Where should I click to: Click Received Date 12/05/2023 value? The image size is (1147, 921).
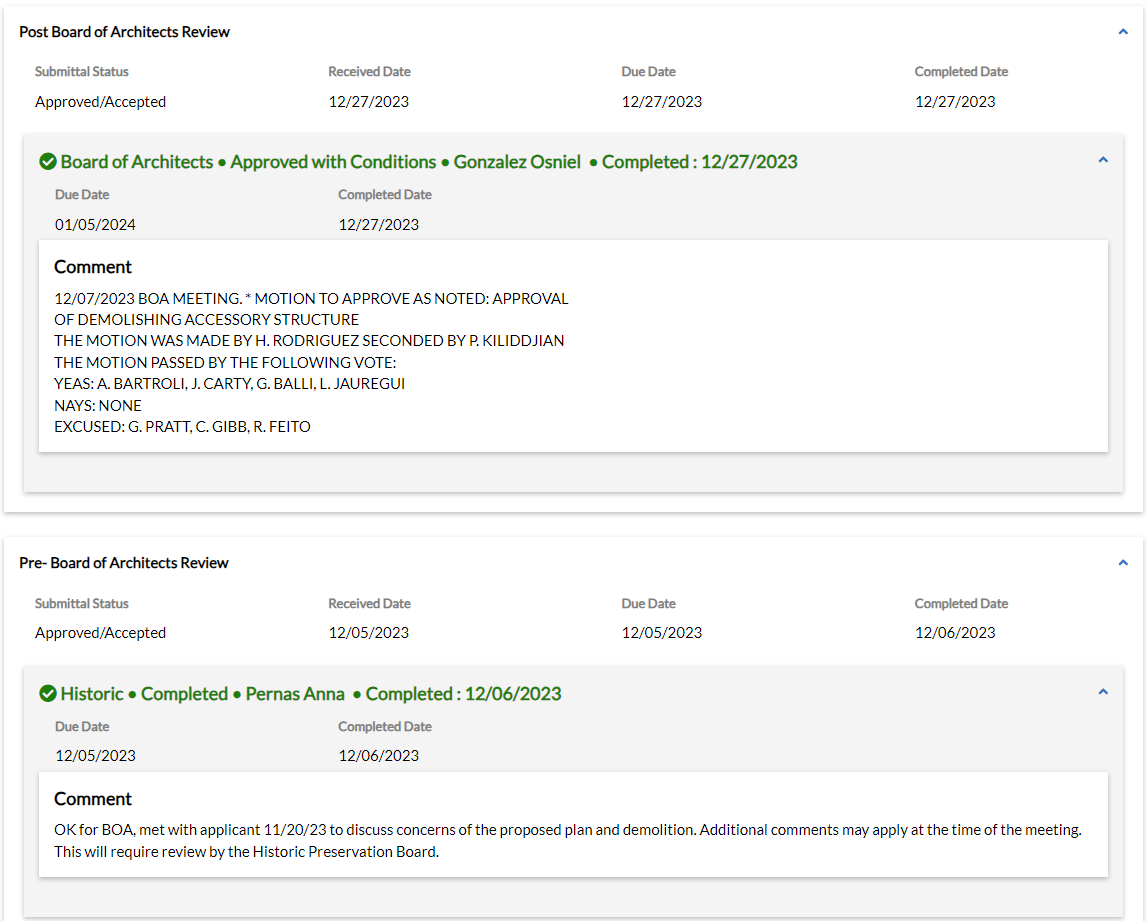368,633
